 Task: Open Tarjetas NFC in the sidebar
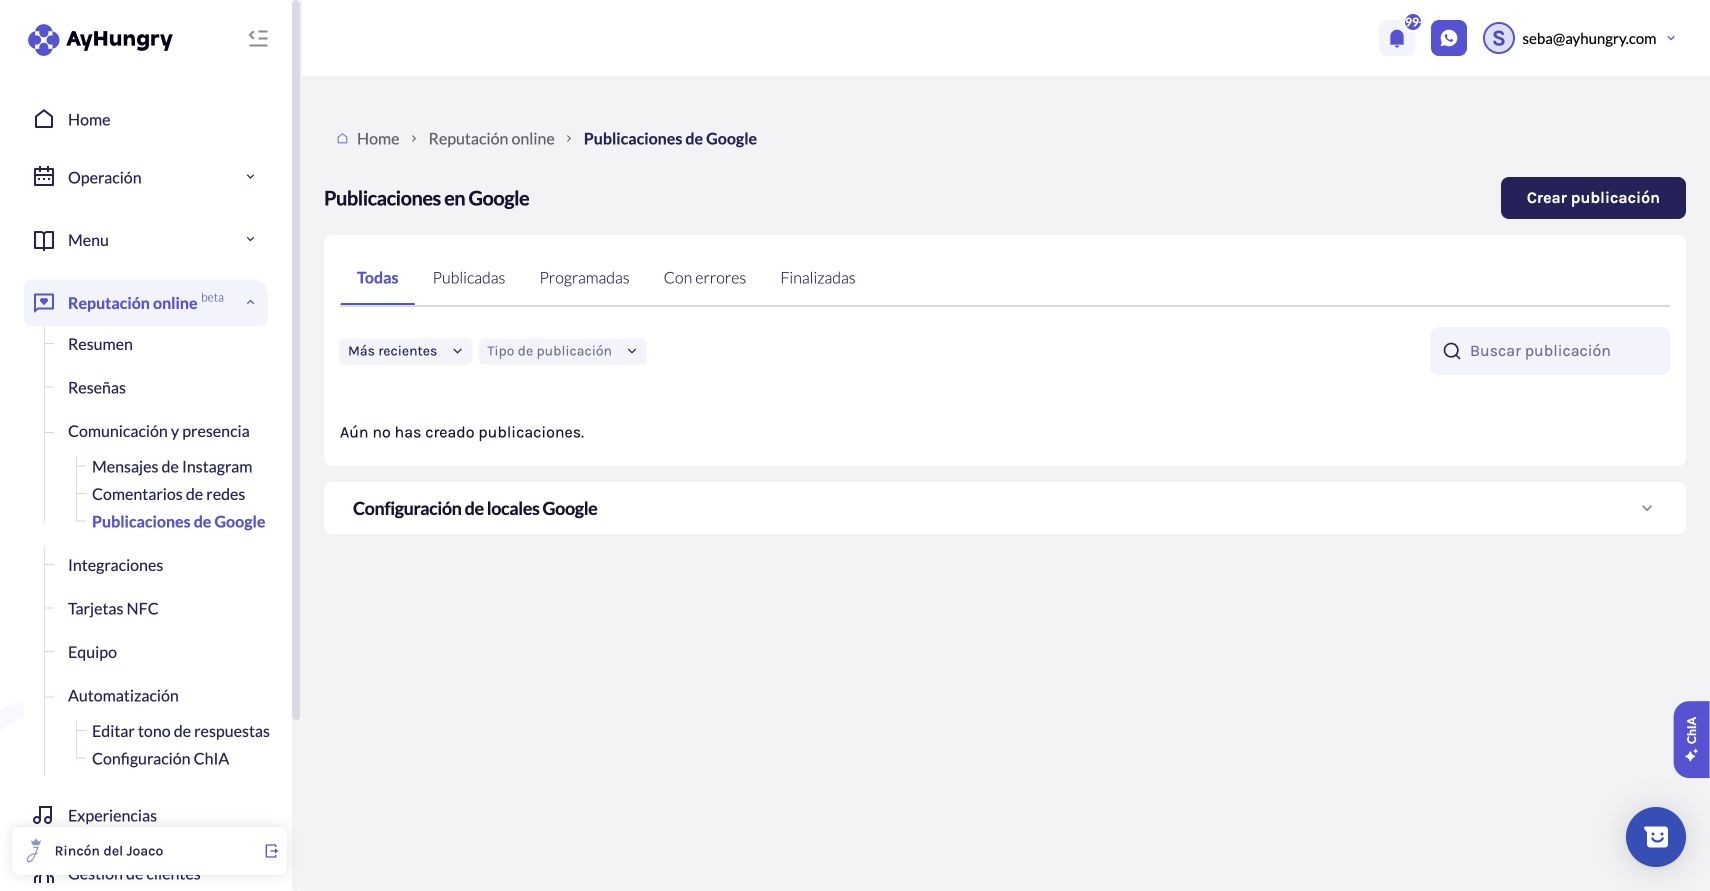[113, 609]
